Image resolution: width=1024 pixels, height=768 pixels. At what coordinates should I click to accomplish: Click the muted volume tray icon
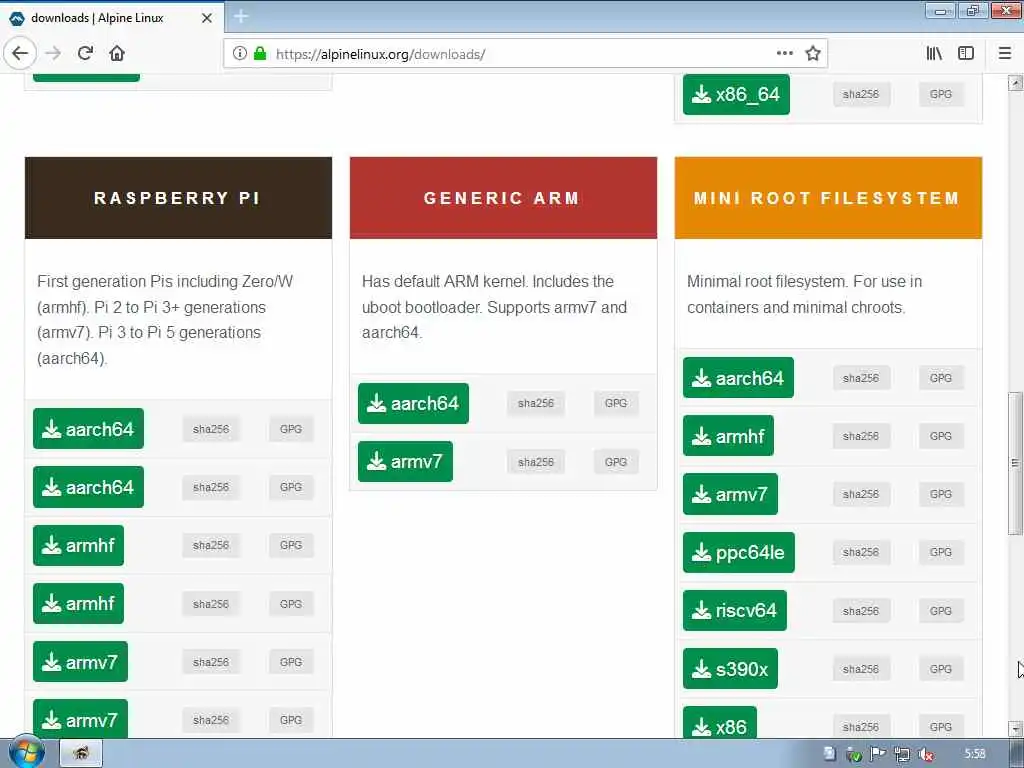tap(925, 754)
